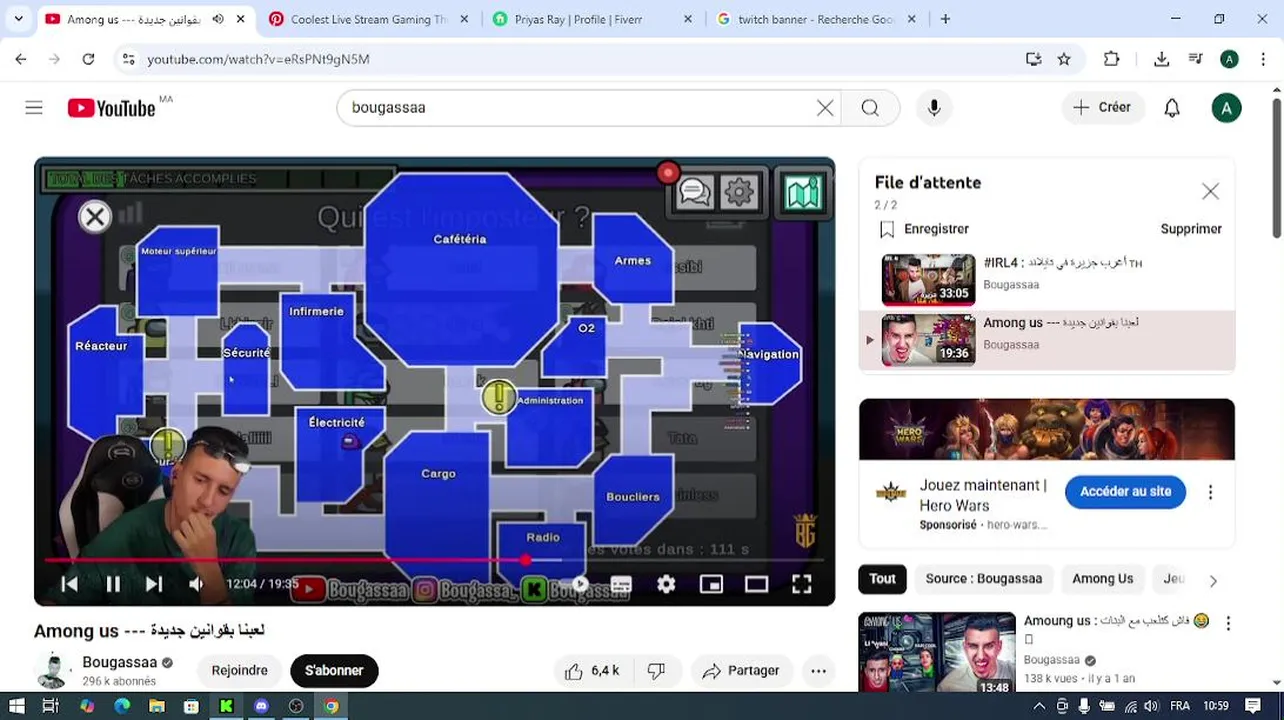Screen dimensions: 1284x720
Task: Open the Chrome extensions puzzle icon
Action: click(x=1111, y=59)
